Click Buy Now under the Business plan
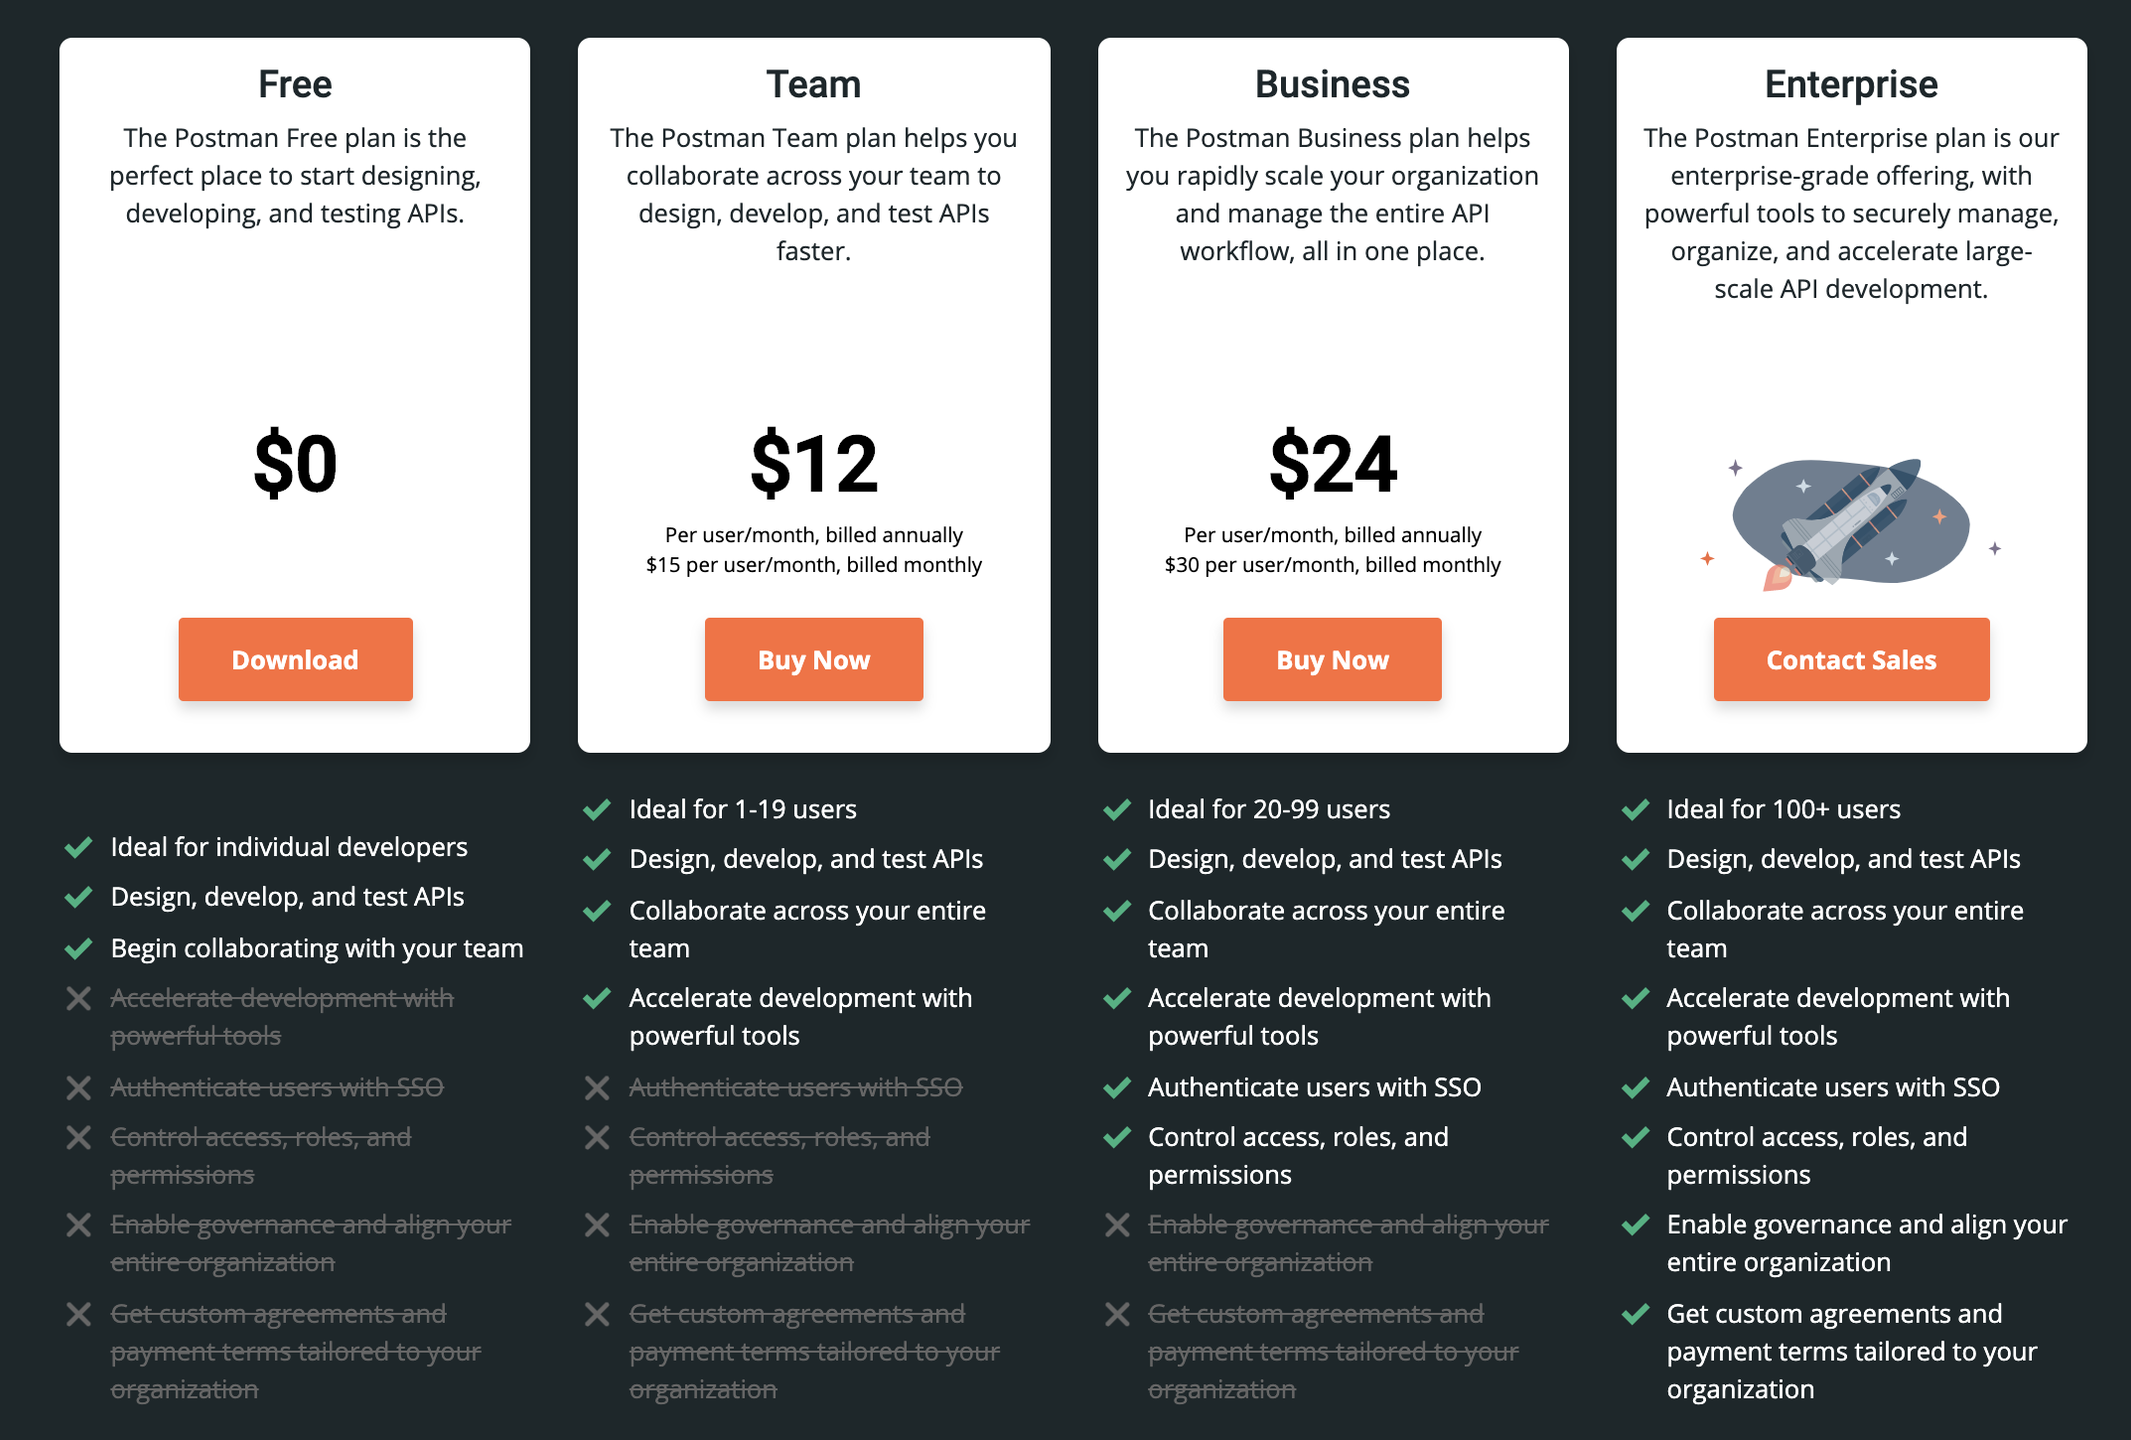 click(x=1332, y=659)
